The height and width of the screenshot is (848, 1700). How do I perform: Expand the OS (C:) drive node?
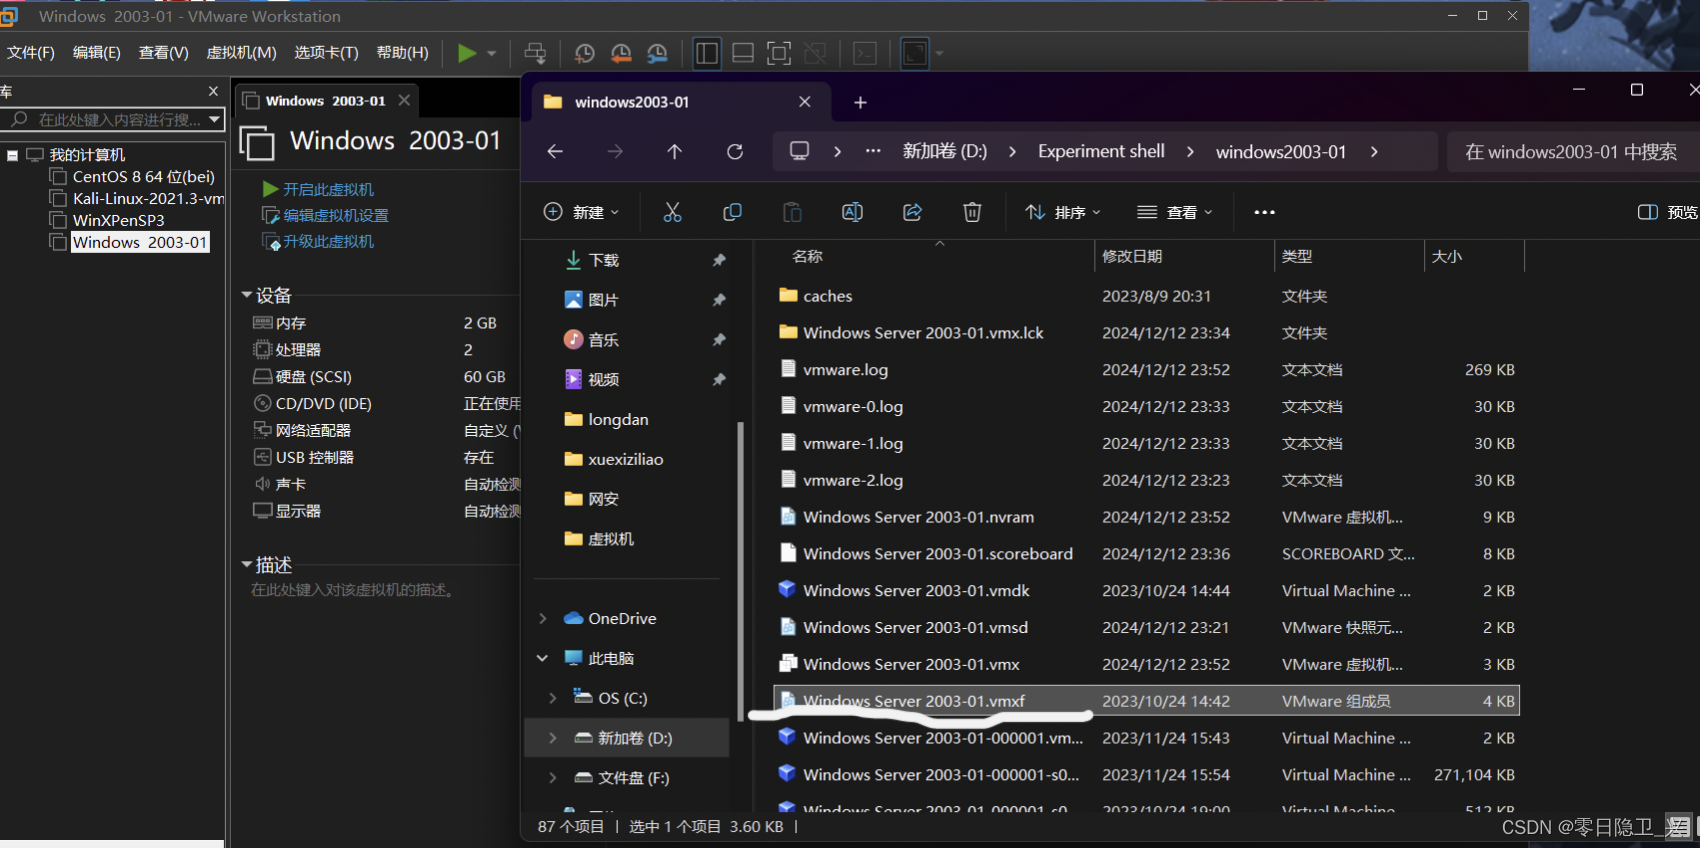click(553, 698)
